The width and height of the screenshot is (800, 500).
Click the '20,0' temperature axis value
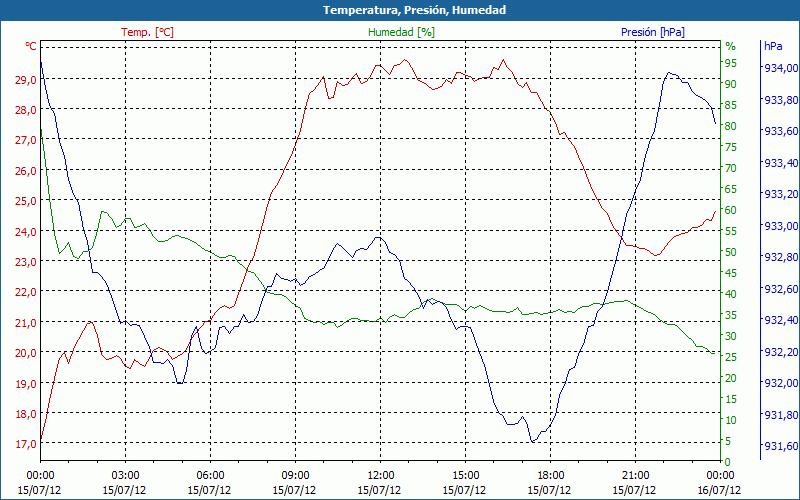tap(26, 353)
